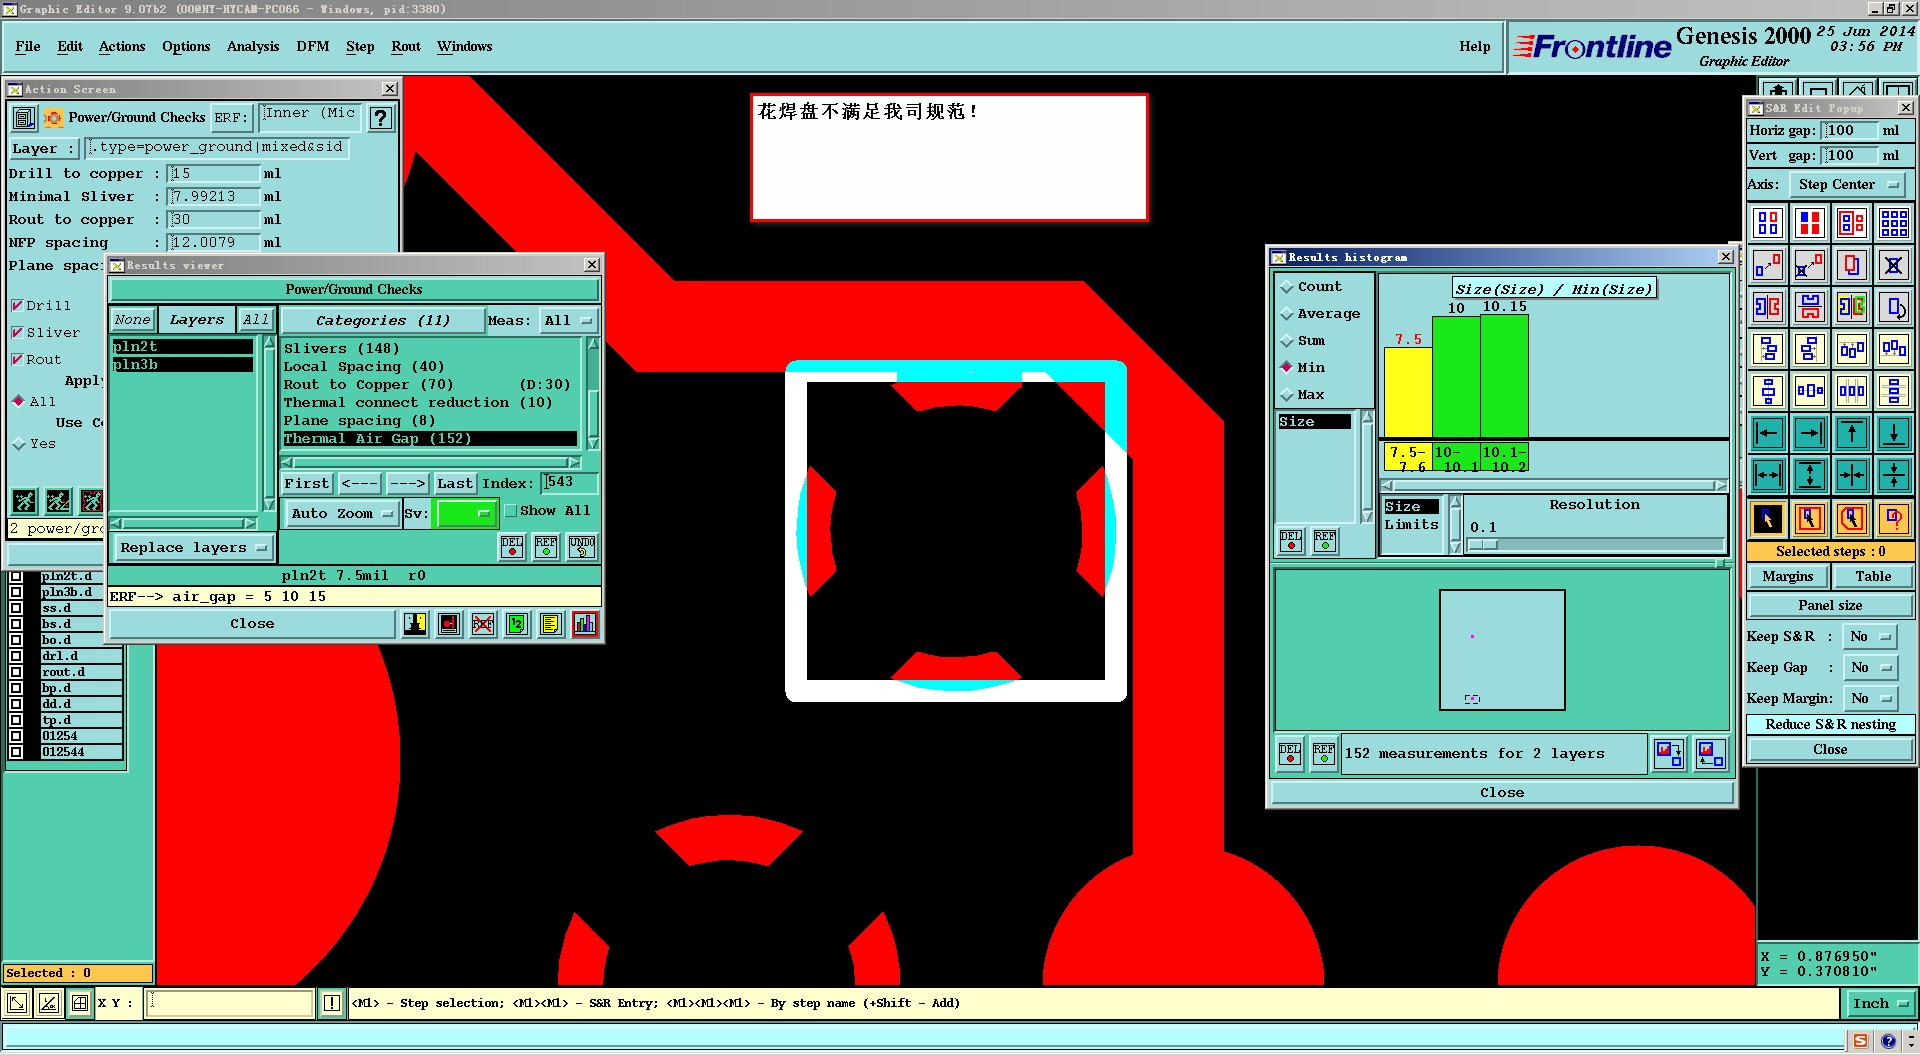Click the Margins button
This screenshot has height=1056, width=1920.
pyautogui.click(x=1788, y=577)
